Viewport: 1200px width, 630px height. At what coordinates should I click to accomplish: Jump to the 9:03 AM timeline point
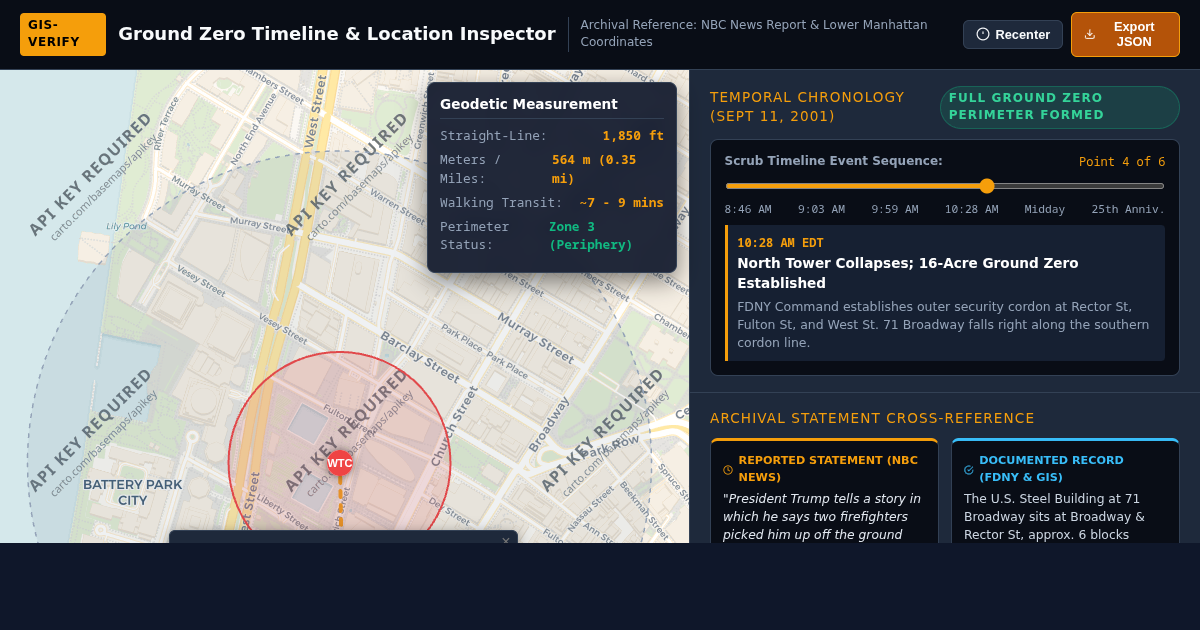coord(821,210)
